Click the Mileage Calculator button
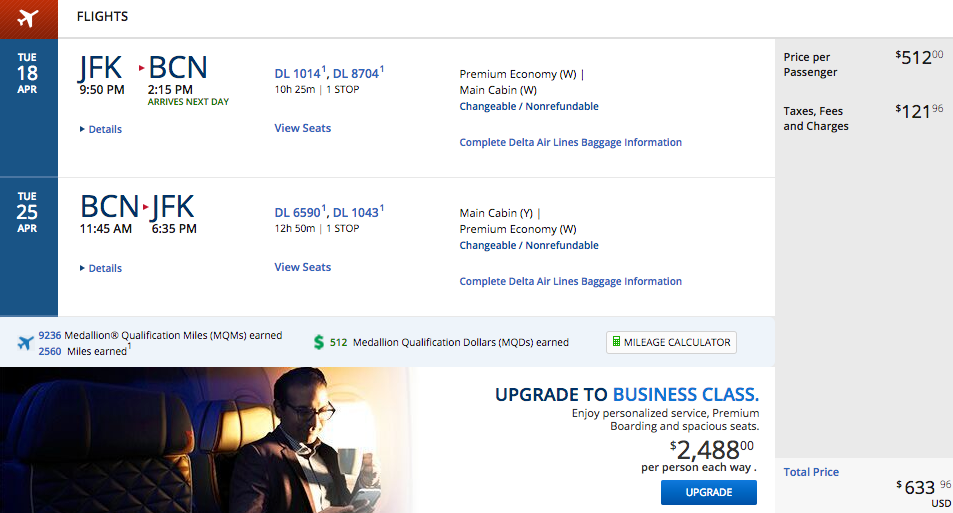Viewport: 953px width, 513px height. [x=671, y=342]
